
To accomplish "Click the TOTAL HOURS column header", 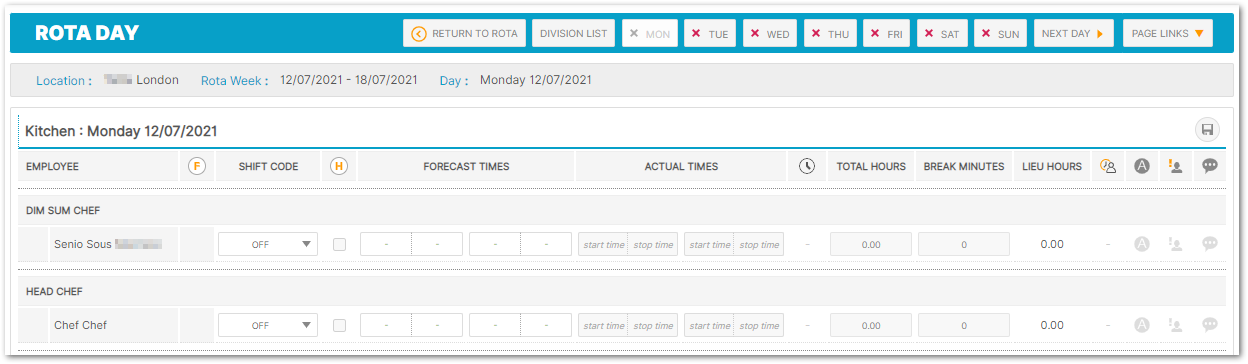I will [x=871, y=166].
